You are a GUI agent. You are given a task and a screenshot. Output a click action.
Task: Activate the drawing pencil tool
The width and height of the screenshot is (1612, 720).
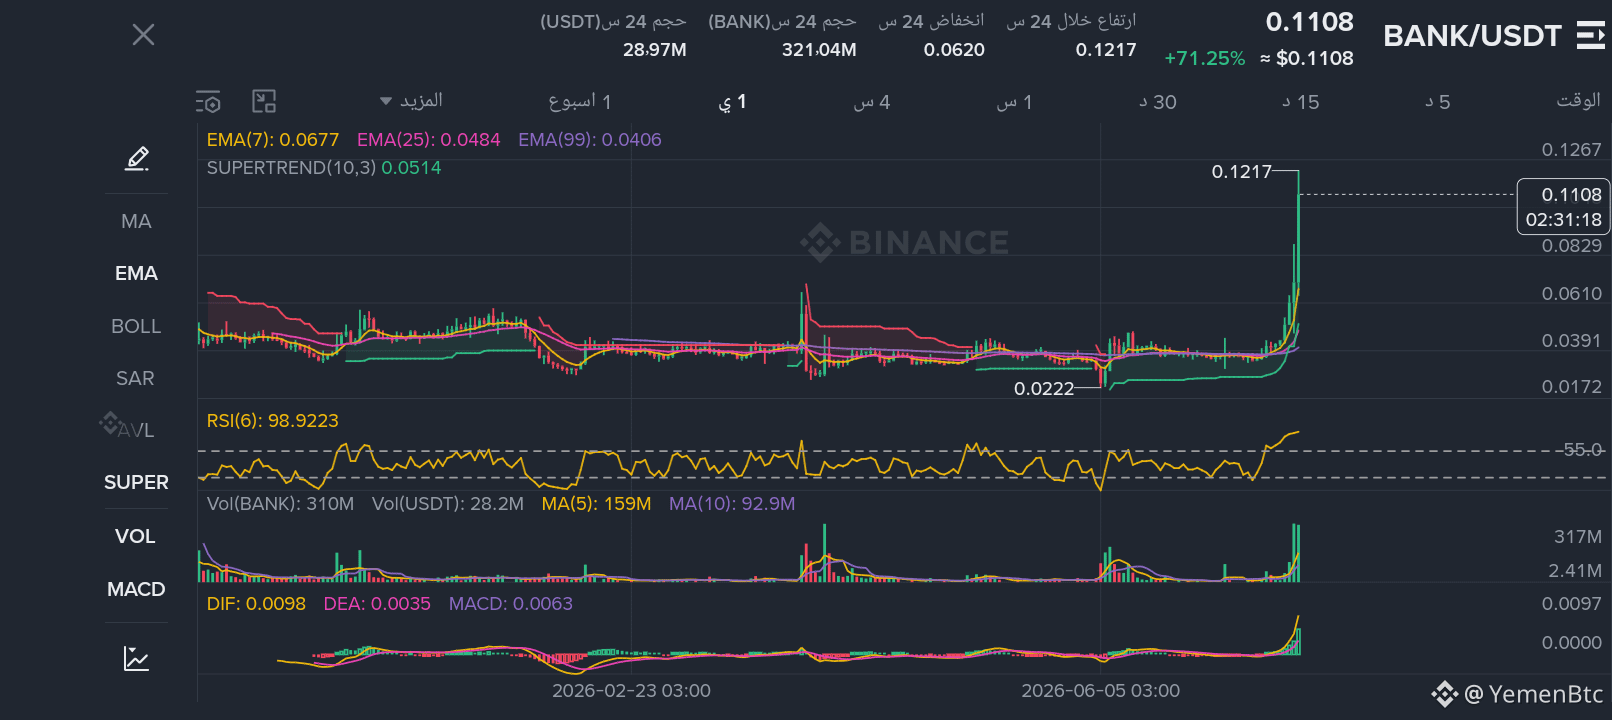pos(137,158)
